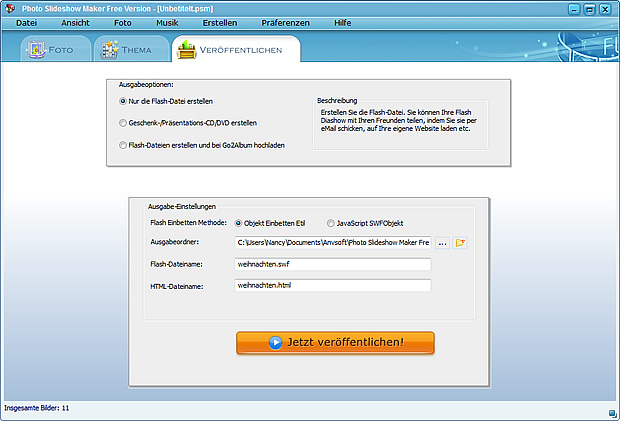Click the Veröffentlichen basket icon
This screenshot has width=620, height=421.
pos(187,49)
